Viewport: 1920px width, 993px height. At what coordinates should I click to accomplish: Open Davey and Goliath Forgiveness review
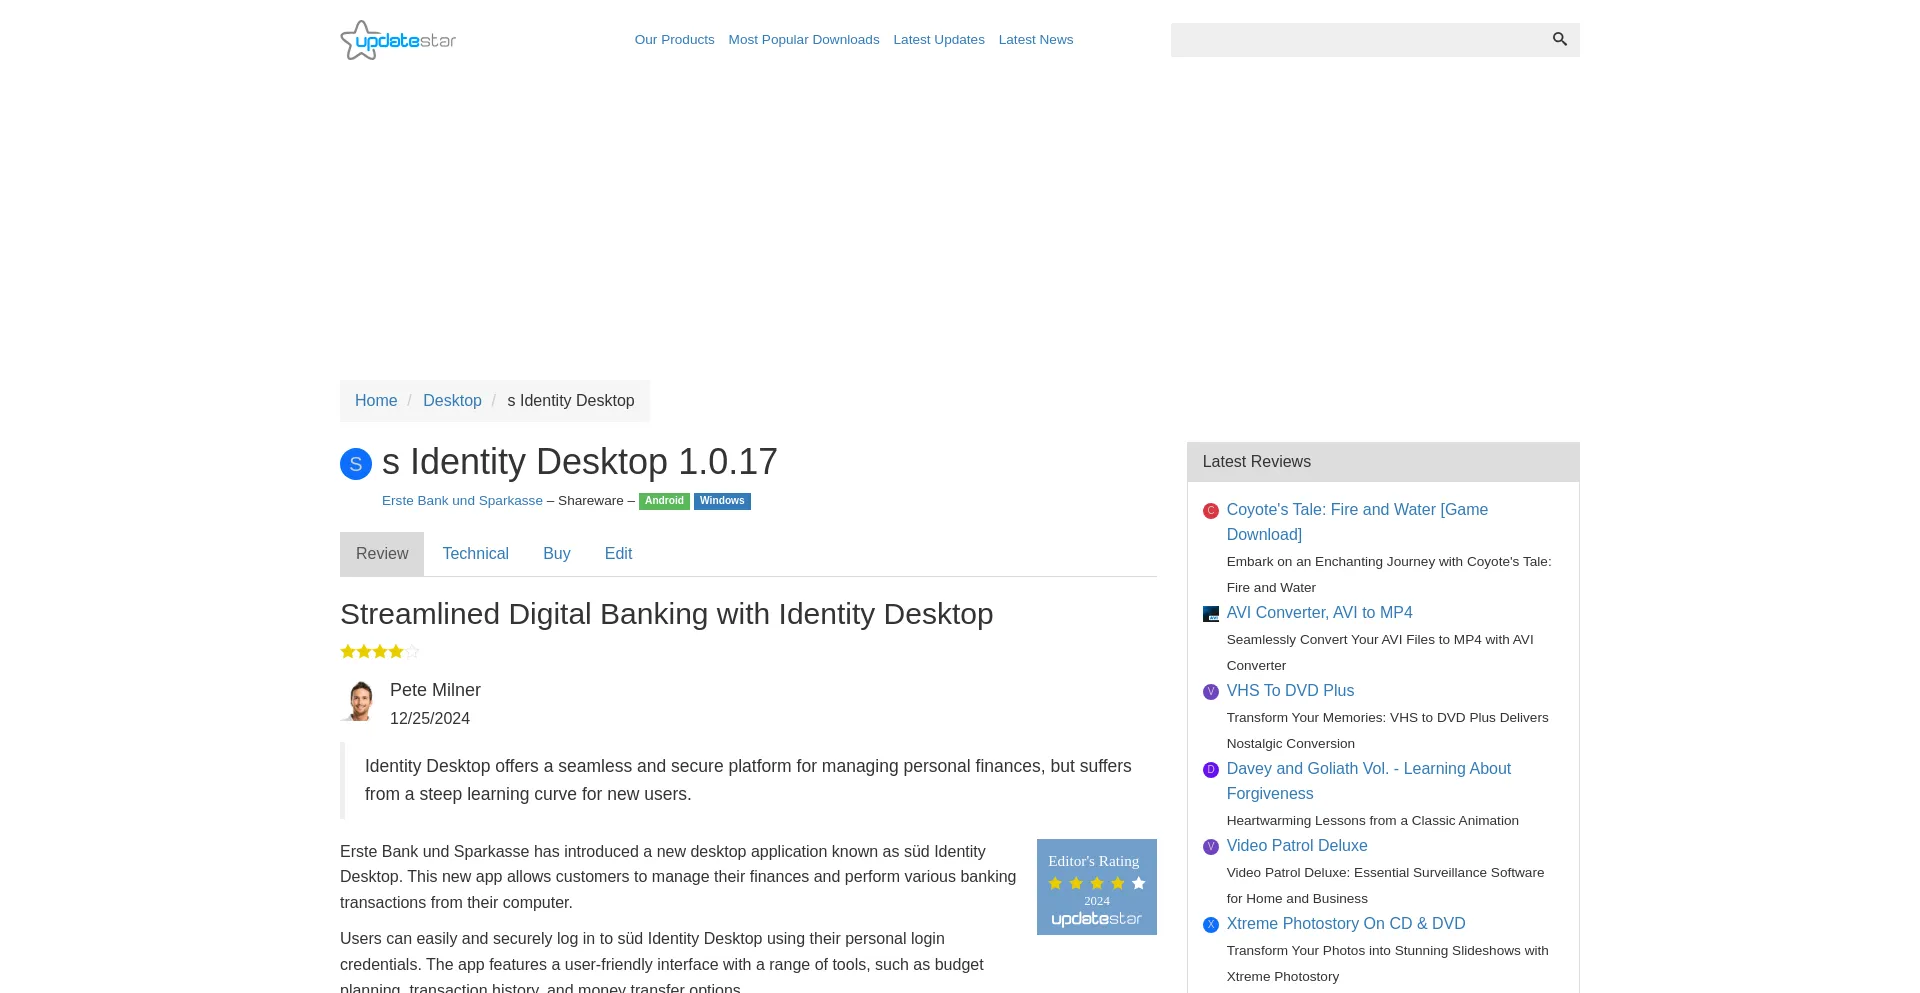click(1368, 781)
